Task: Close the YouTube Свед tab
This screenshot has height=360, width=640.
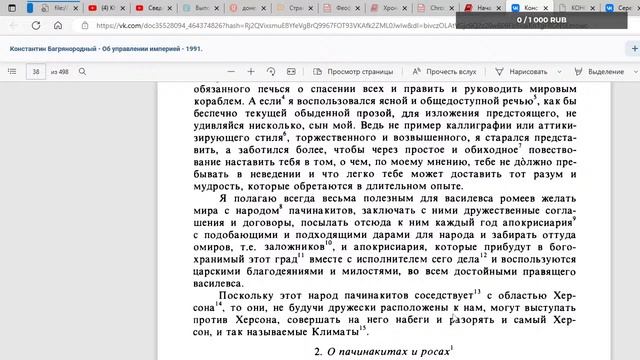Action: click(x=170, y=8)
